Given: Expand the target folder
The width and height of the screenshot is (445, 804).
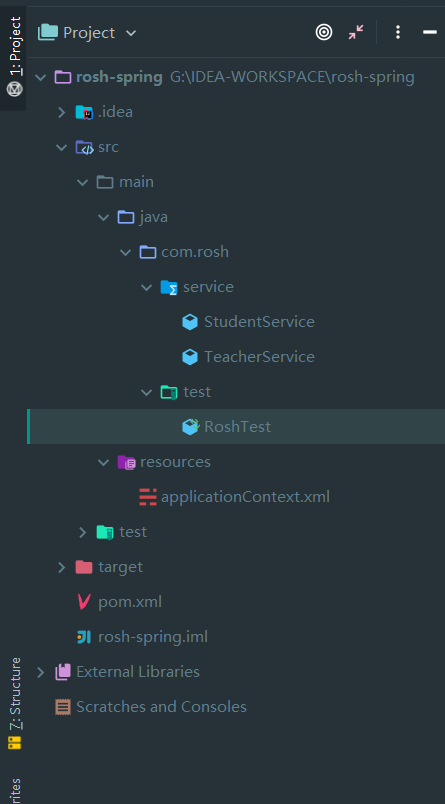Looking at the screenshot, I should point(62,567).
